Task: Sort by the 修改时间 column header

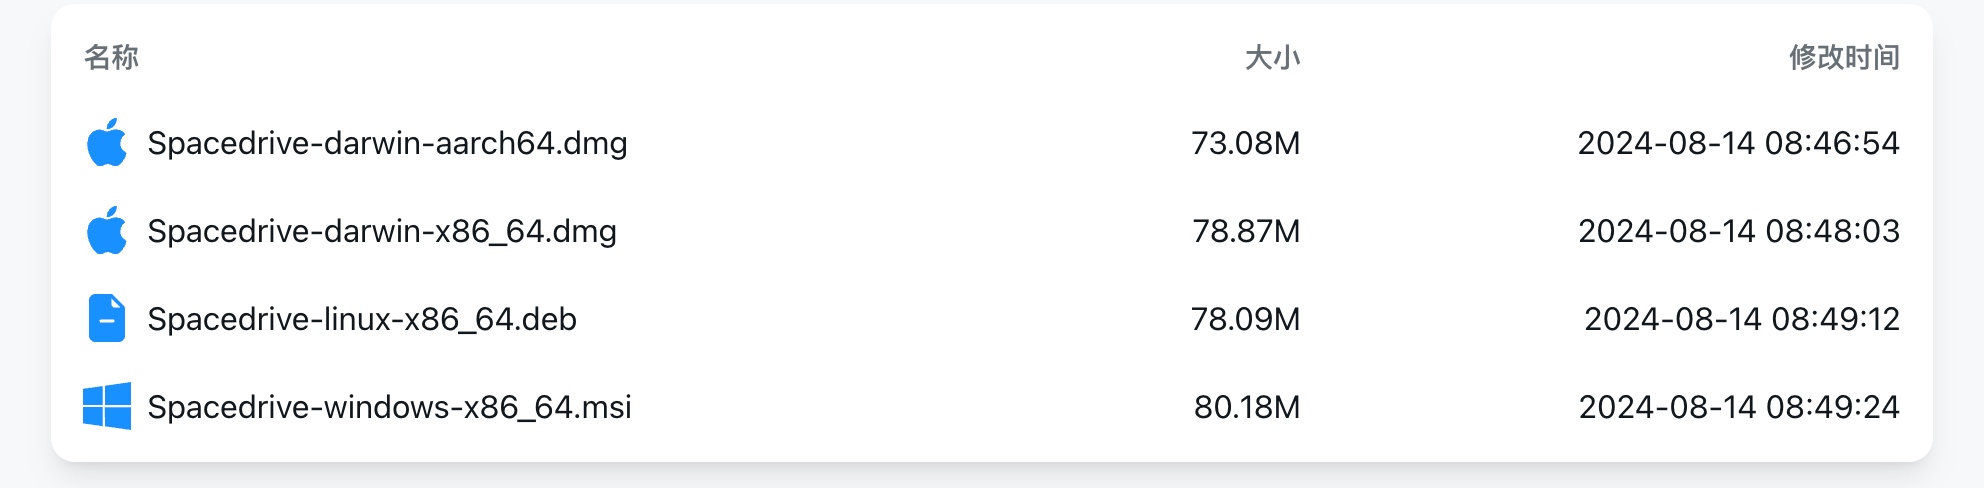Action: pos(1844,57)
